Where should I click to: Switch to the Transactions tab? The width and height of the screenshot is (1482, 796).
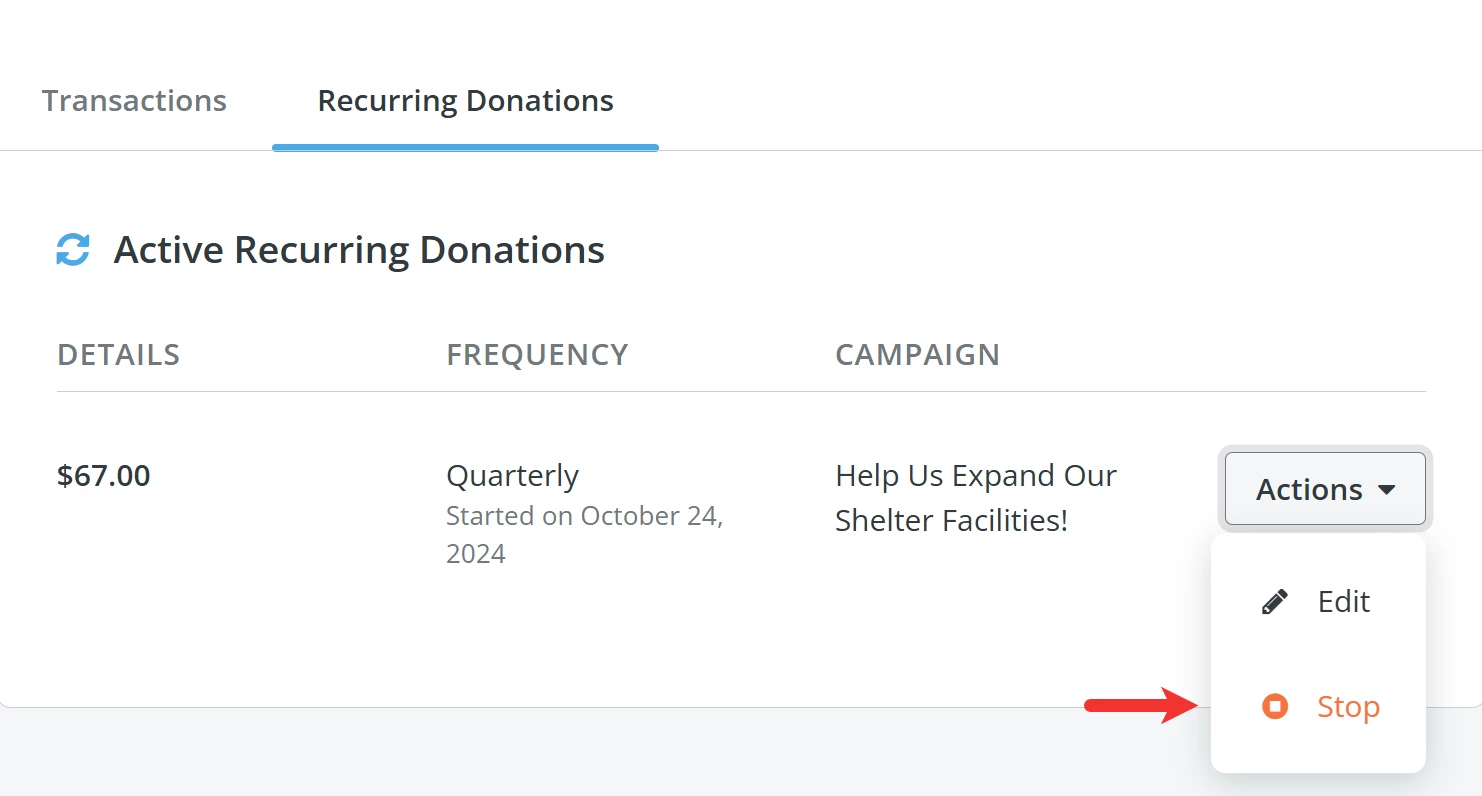[x=133, y=100]
